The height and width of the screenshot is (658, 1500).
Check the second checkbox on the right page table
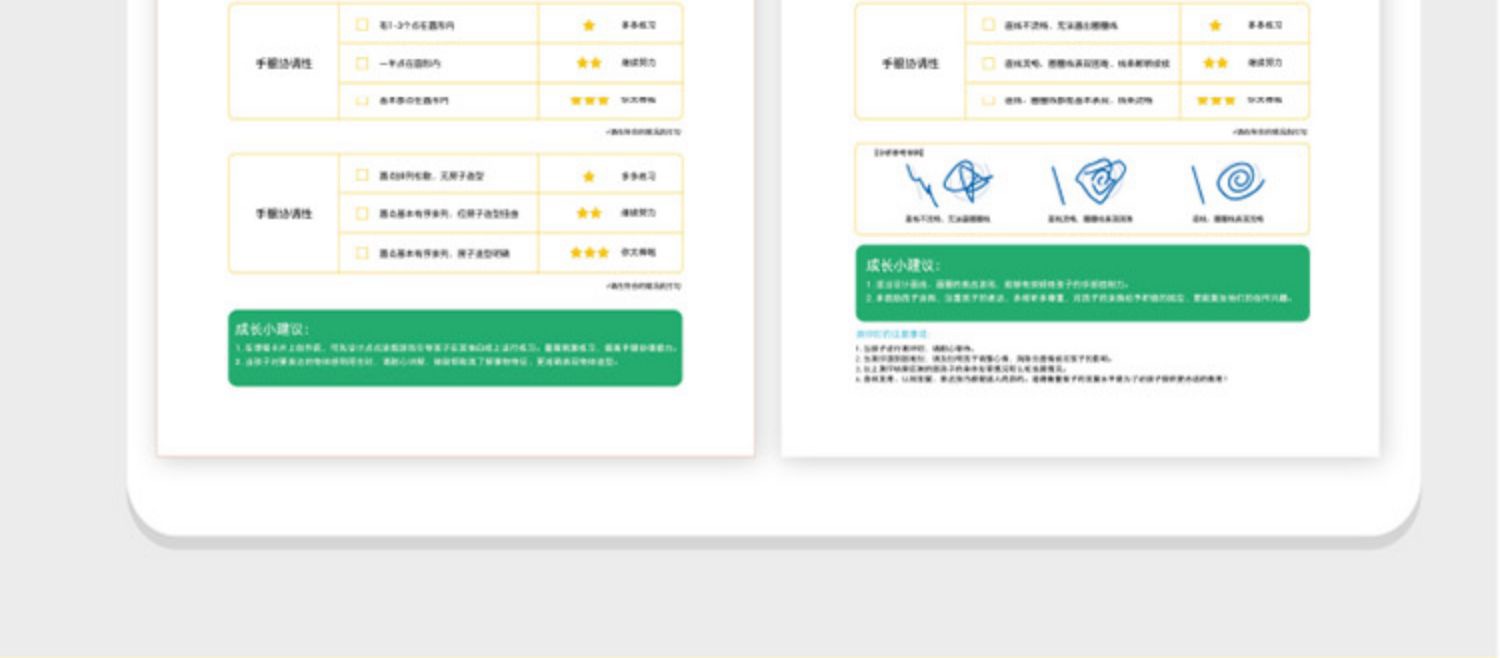point(988,63)
